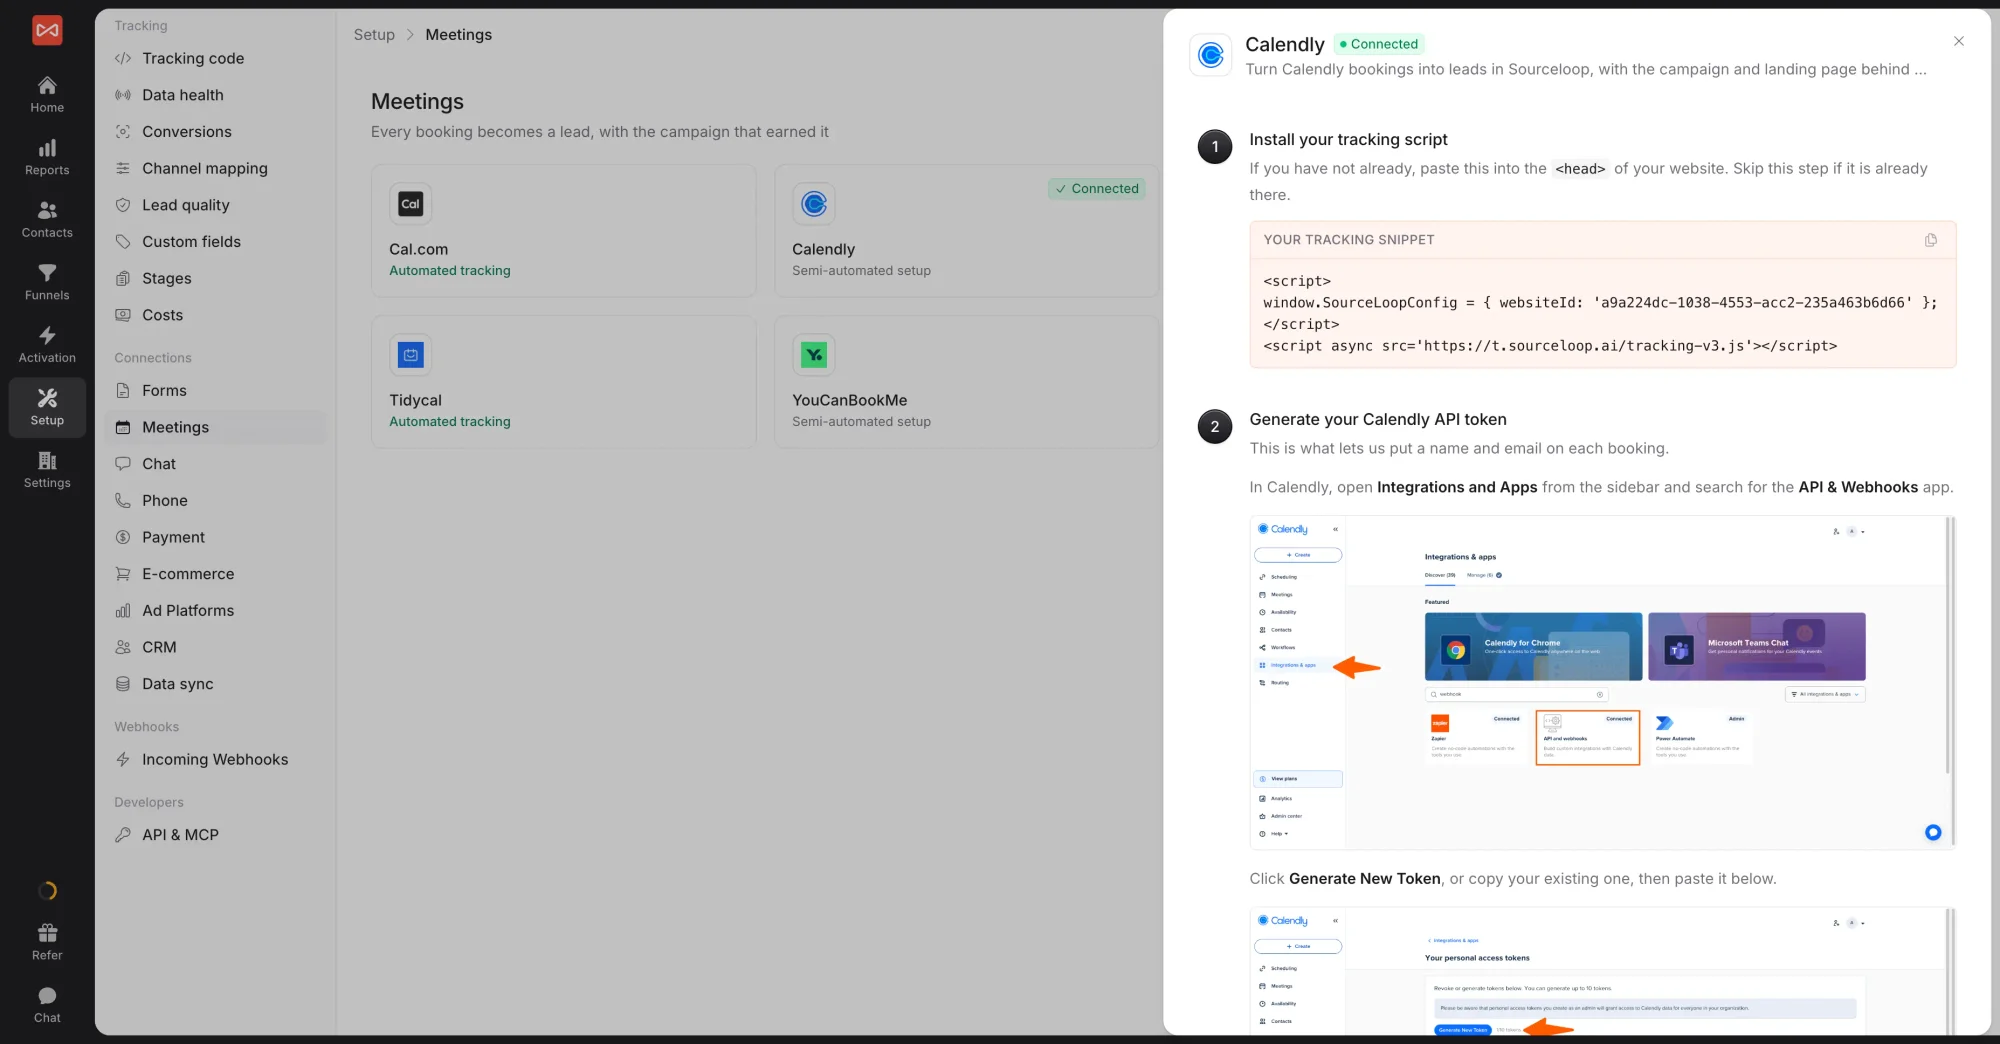2000x1044 pixels.
Task: Click the Setup breadcrumb link
Action: point(374,35)
